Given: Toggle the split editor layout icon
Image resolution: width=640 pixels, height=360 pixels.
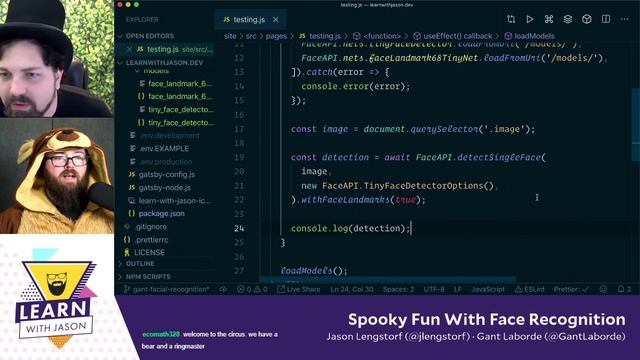Looking at the screenshot, I should coord(606,19).
